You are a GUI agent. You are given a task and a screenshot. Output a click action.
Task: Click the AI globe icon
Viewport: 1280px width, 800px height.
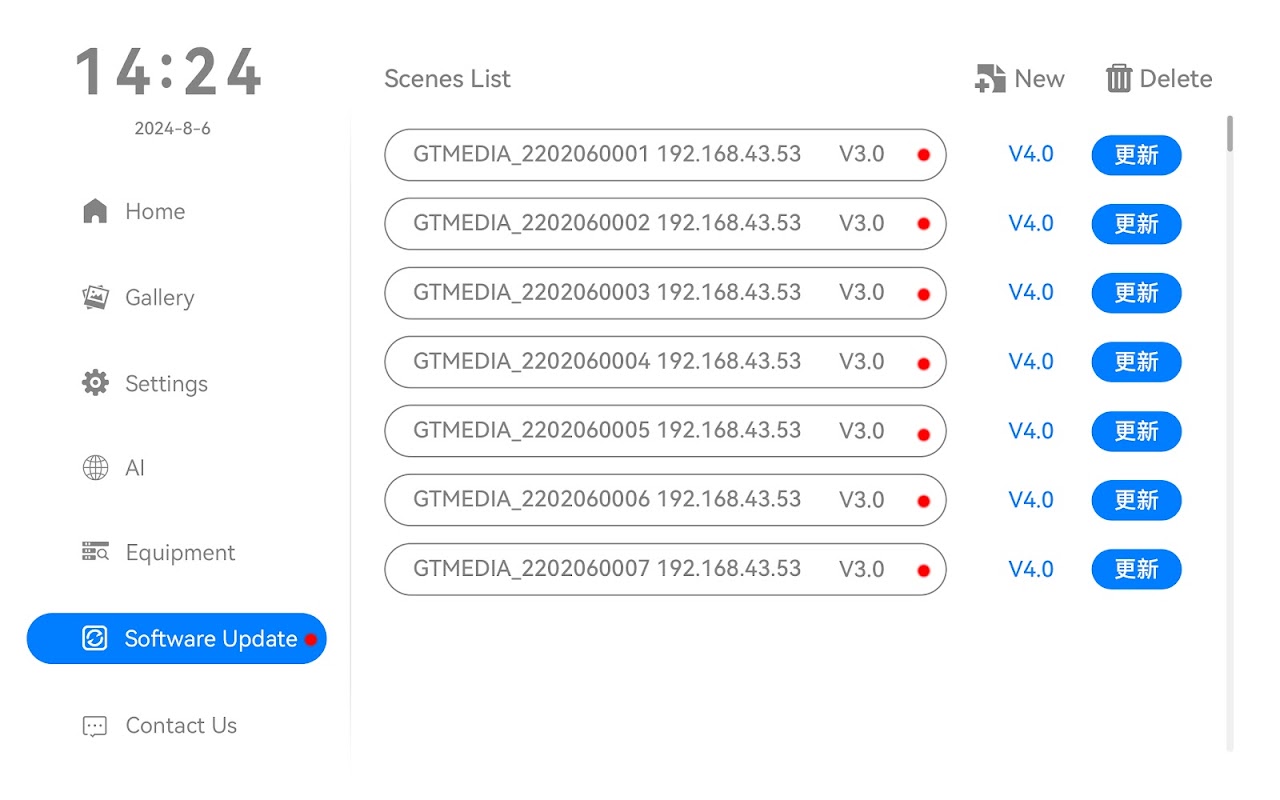(95, 468)
